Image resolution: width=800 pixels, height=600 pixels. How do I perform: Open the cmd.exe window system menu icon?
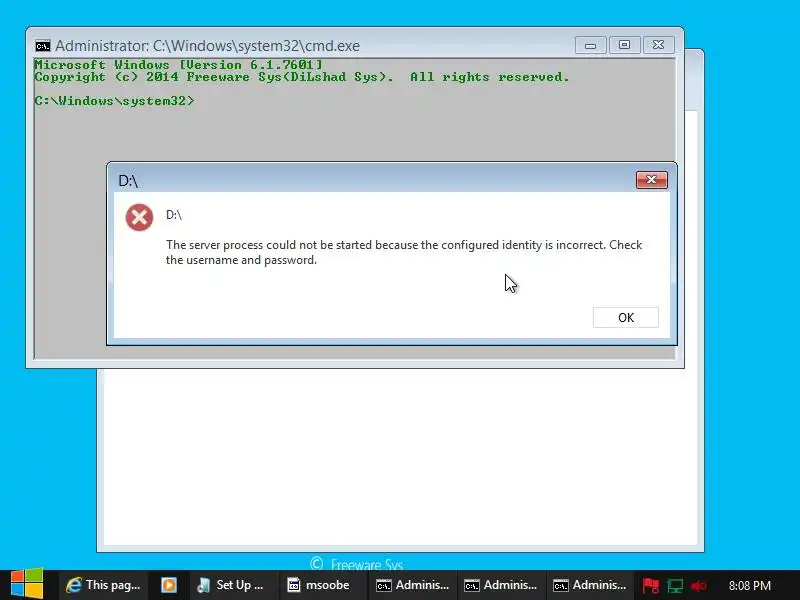(x=43, y=46)
